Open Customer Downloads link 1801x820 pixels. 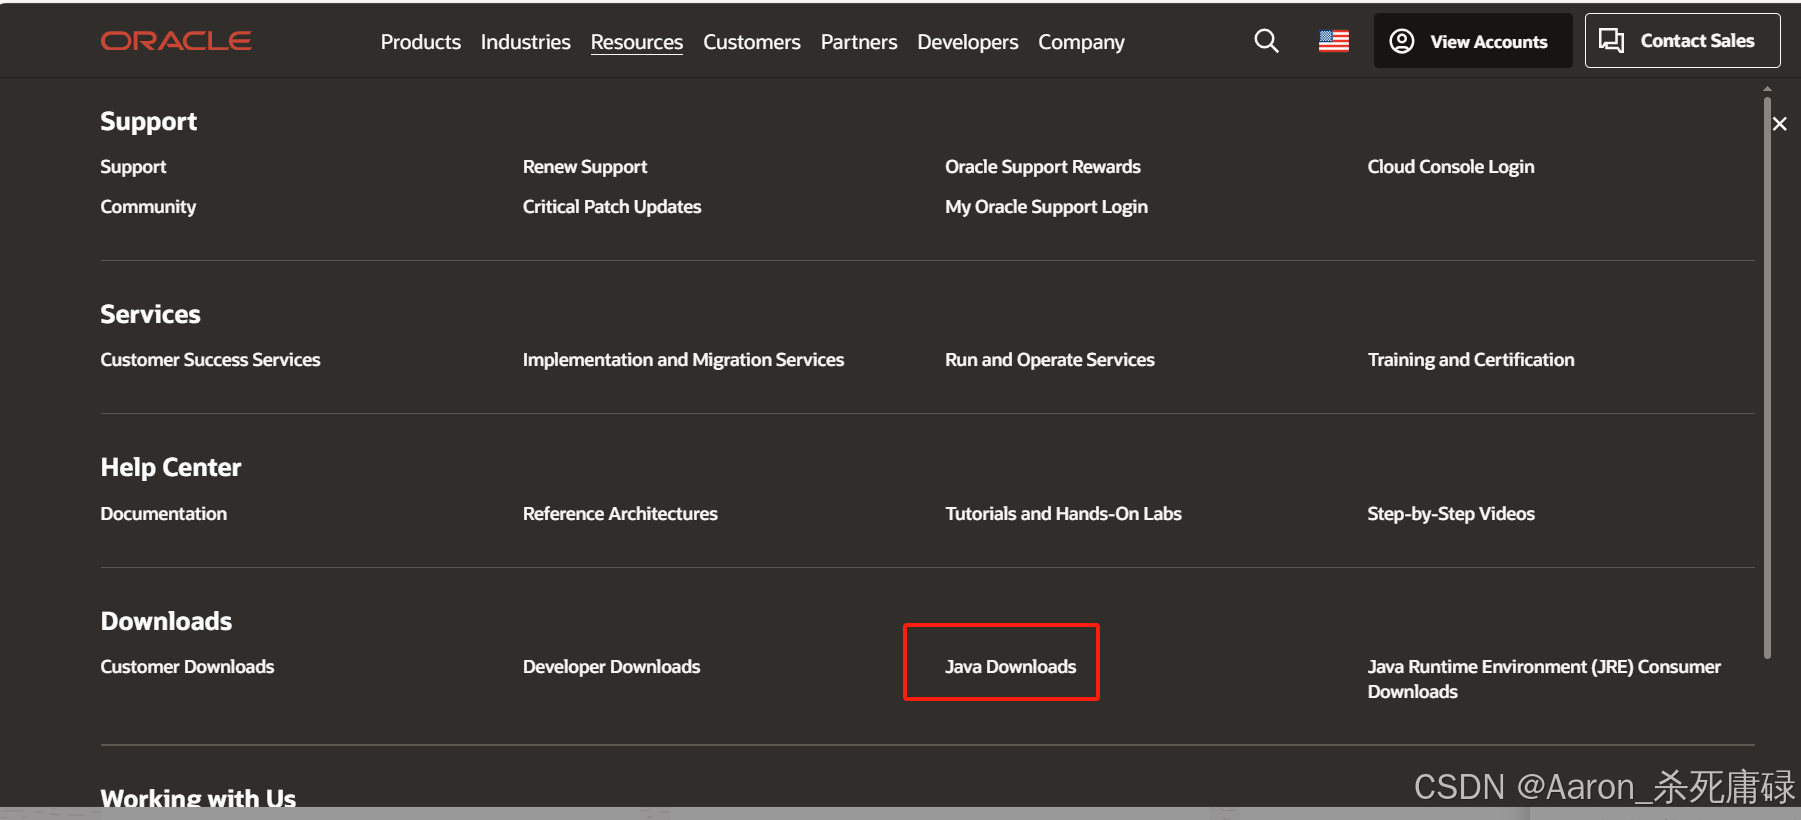pyautogui.click(x=187, y=667)
